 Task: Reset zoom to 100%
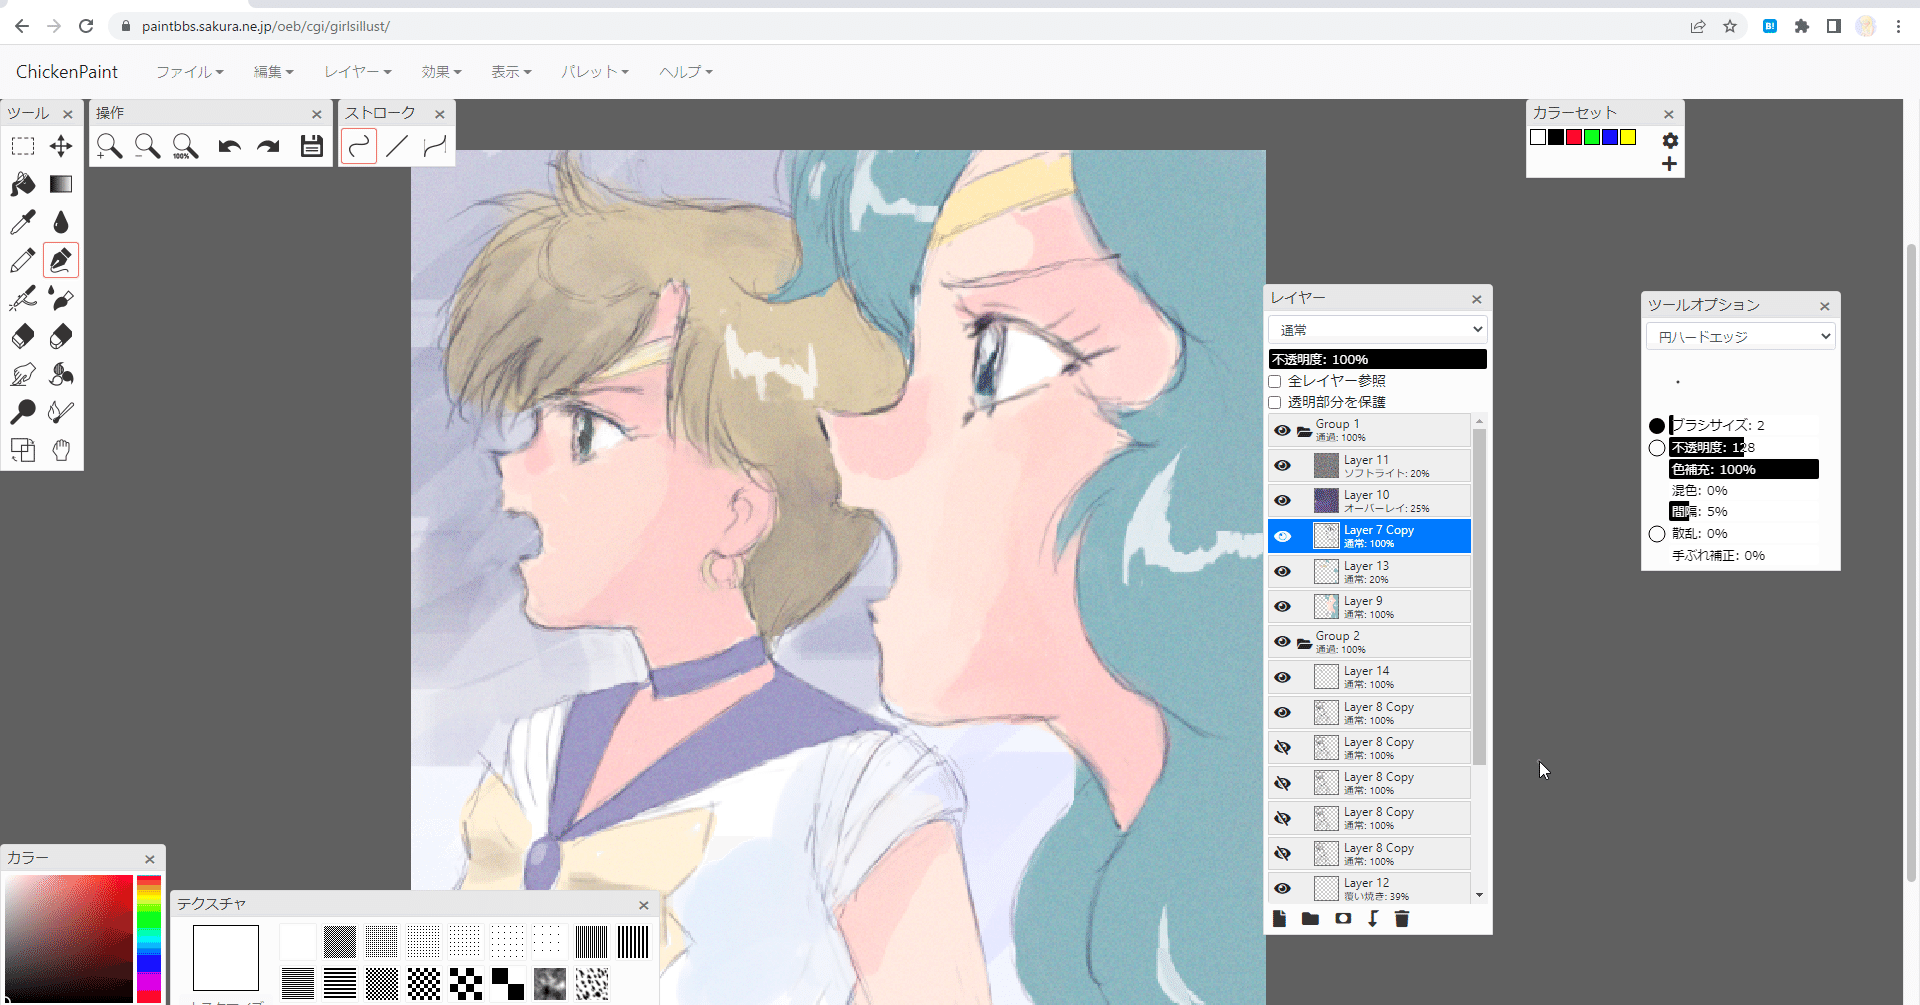pyautogui.click(x=185, y=147)
